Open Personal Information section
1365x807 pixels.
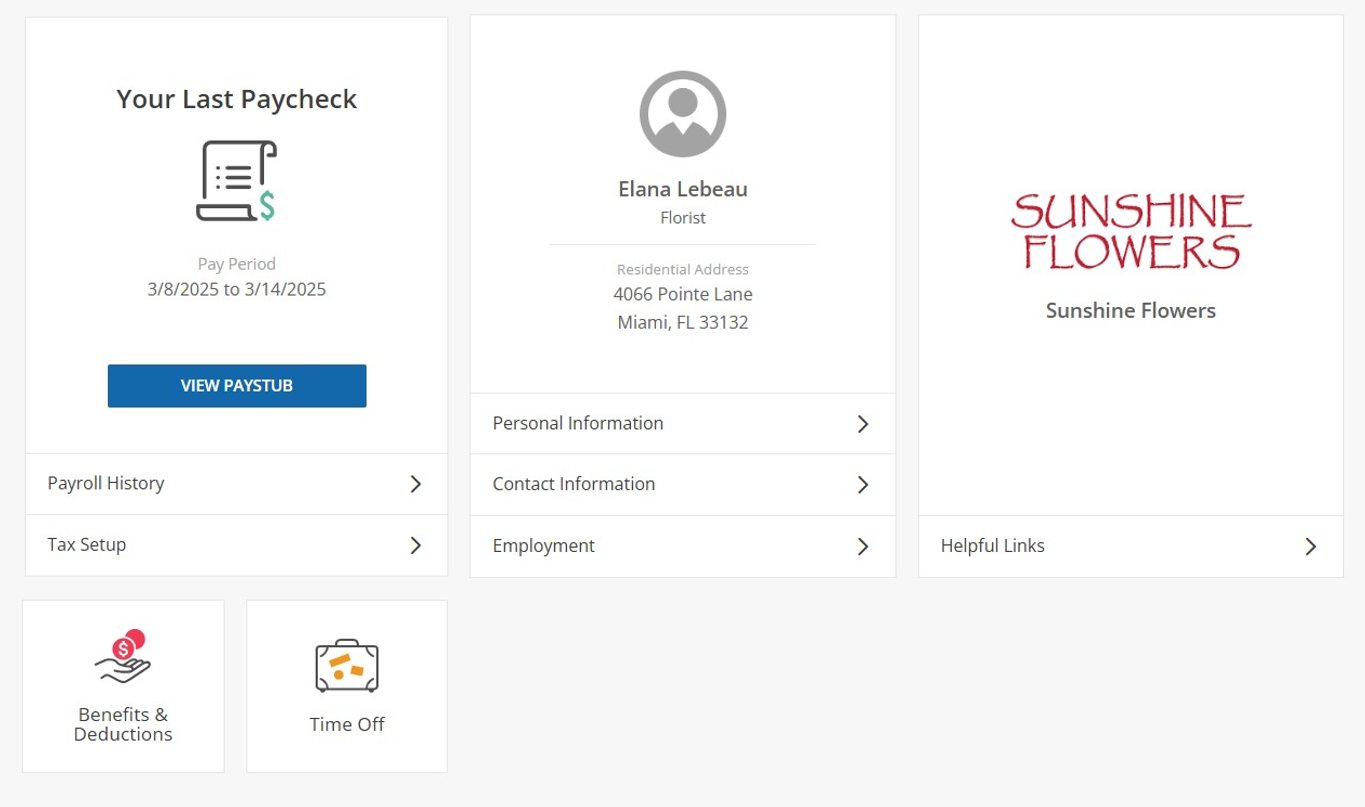click(683, 424)
